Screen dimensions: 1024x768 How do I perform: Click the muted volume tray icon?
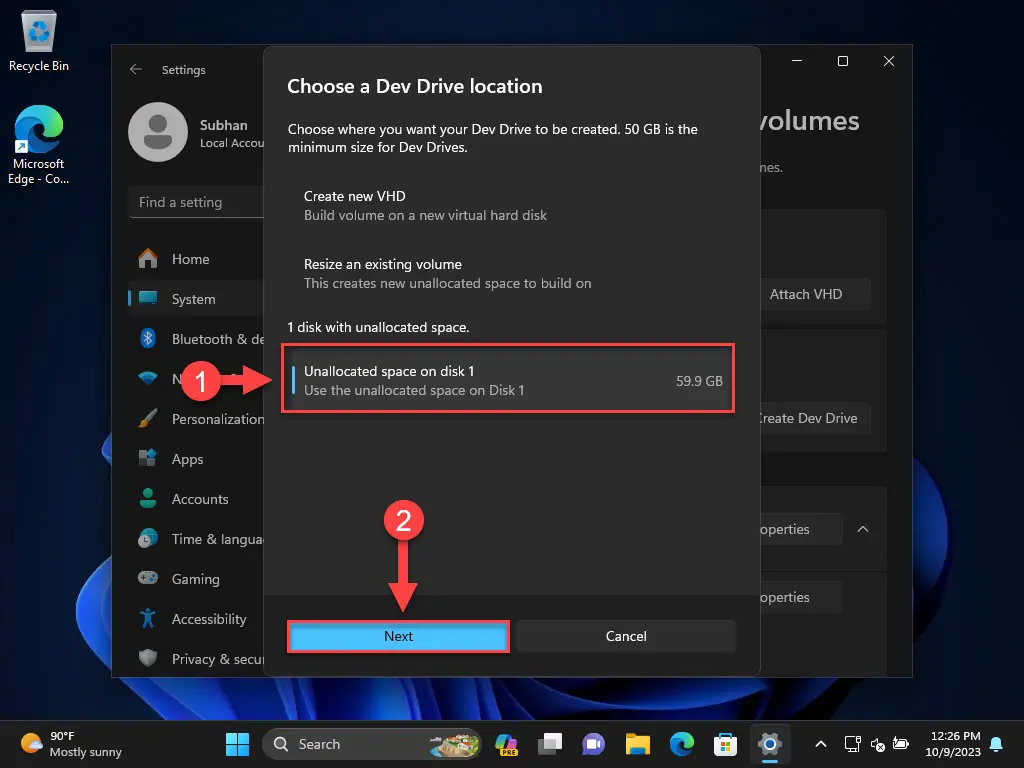click(877, 744)
